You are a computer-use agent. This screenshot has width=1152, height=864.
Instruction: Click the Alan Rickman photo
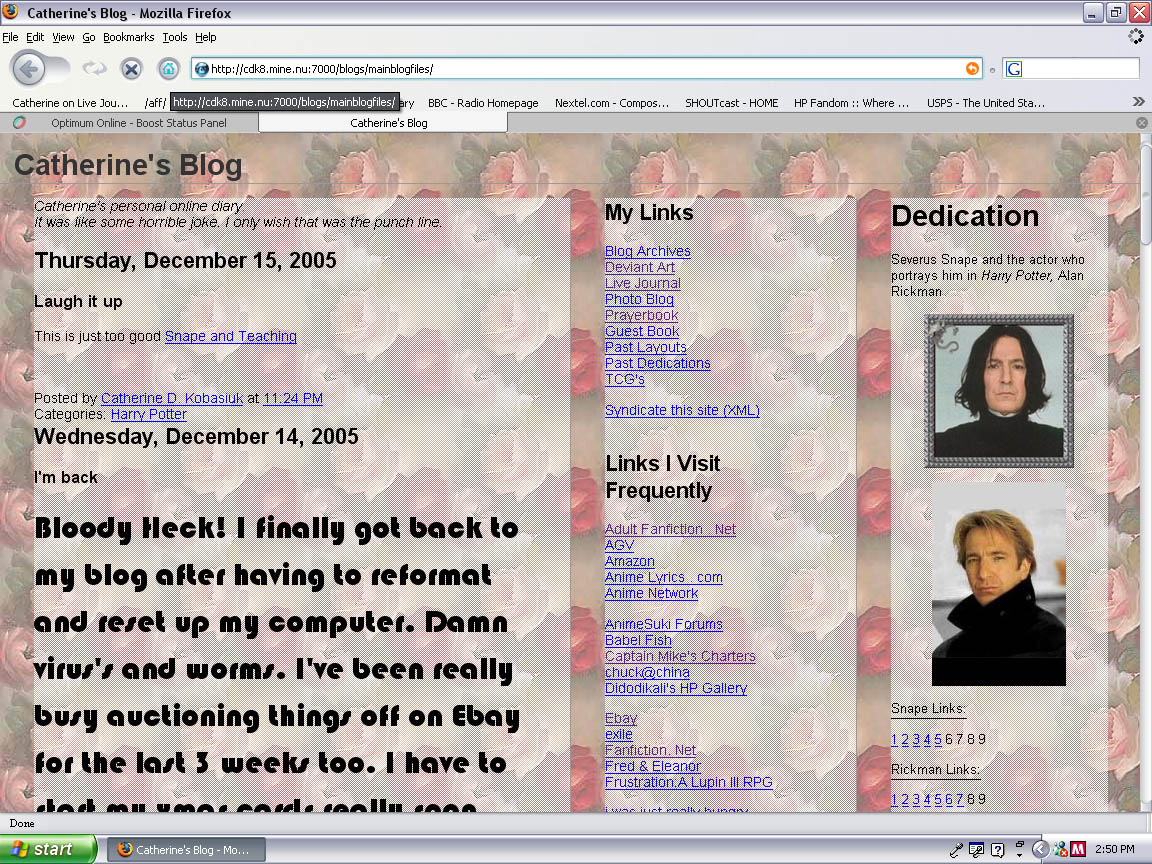click(x=998, y=584)
